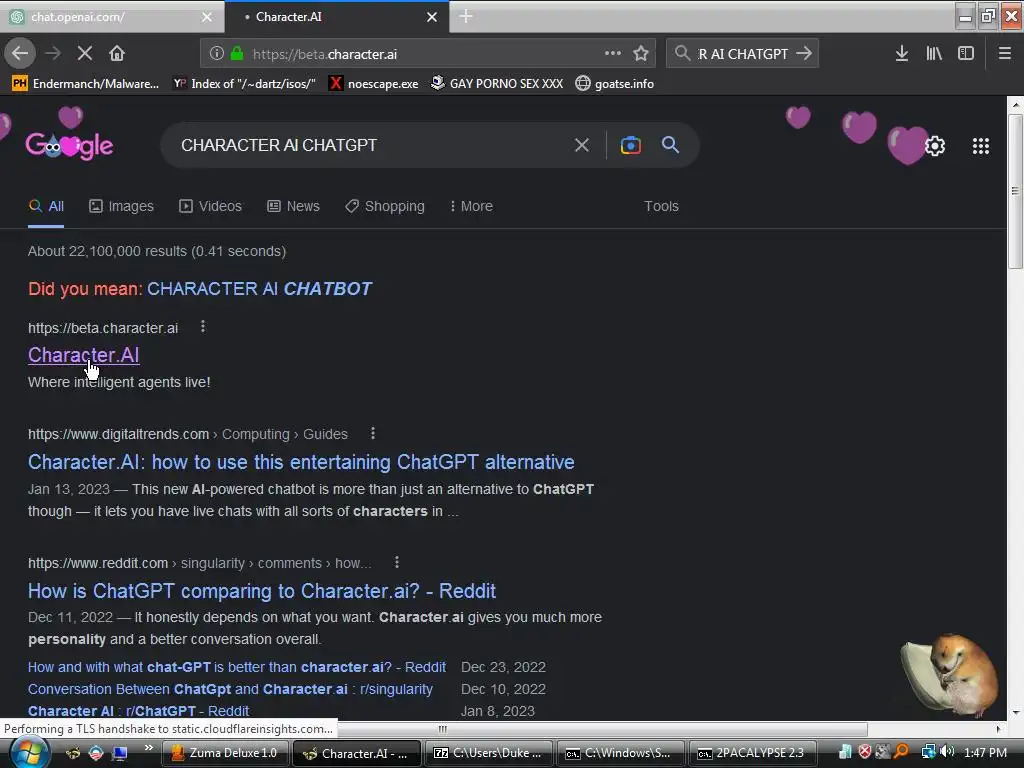The height and width of the screenshot is (768, 1024).
Task: Click the horizontal scrollbar at page bottom
Action: [x=443, y=729]
